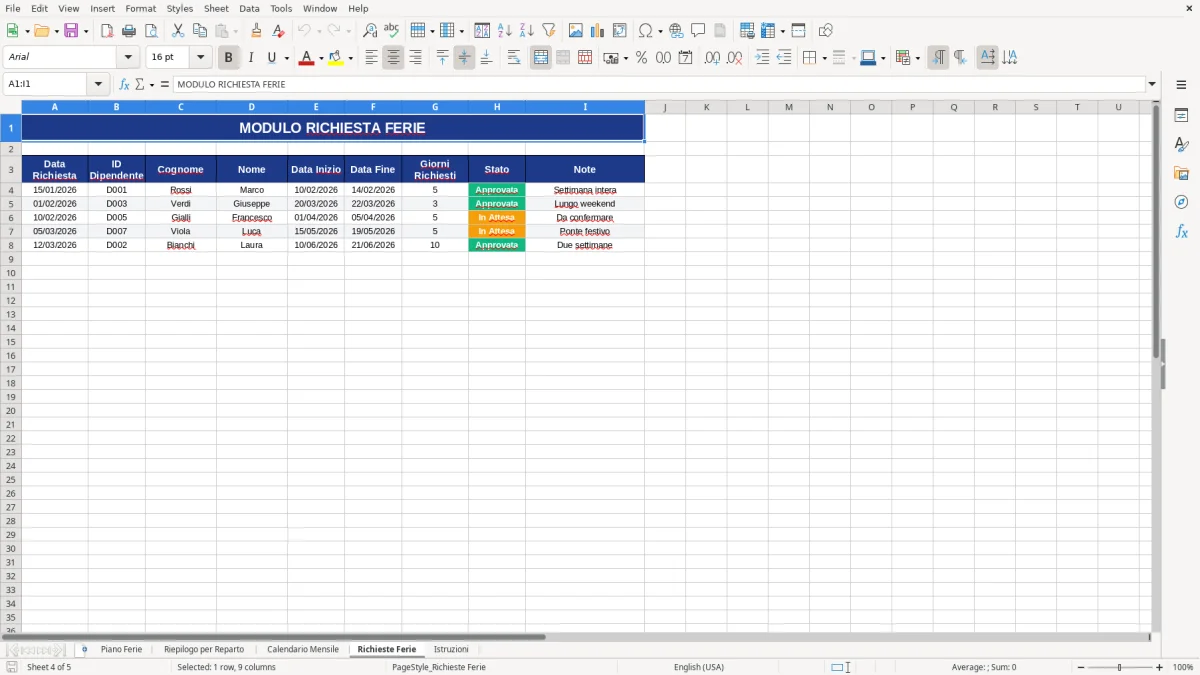
Task: Switch to Istruzioni sheet tab
Action: point(451,649)
